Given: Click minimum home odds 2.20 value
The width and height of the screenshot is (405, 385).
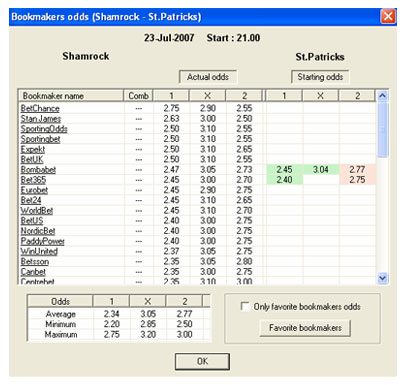Looking at the screenshot, I should (x=111, y=324).
